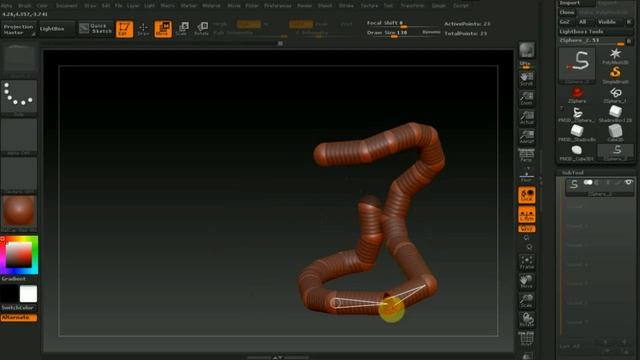Toggle subtool visibility eye icon
Screen dimensions: 640x360
(x=629, y=182)
